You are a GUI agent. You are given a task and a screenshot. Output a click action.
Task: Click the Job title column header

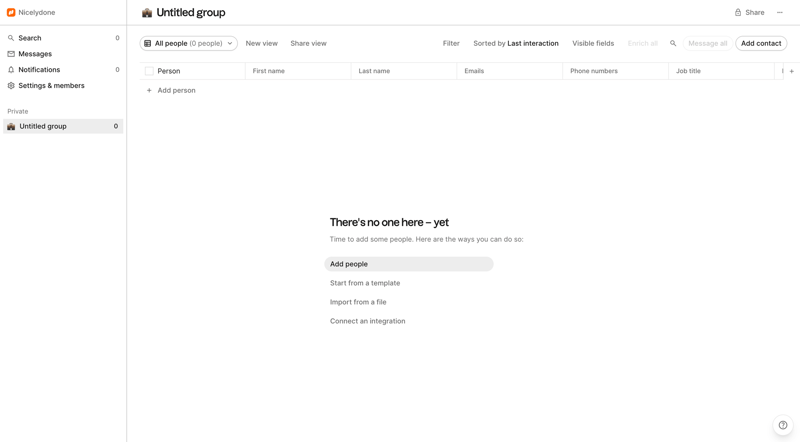click(721, 71)
